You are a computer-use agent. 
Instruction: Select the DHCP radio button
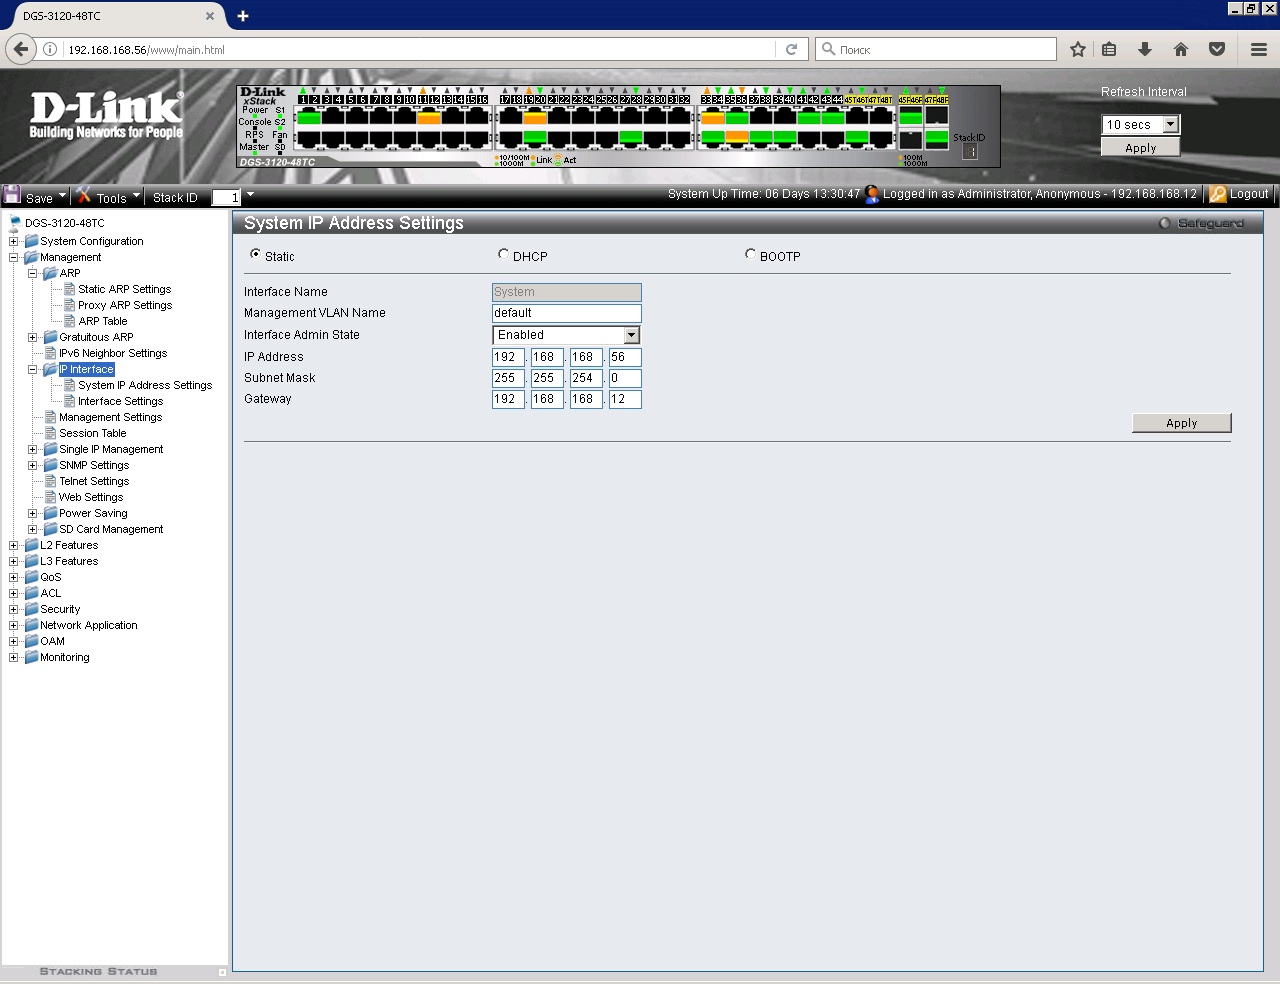point(503,254)
